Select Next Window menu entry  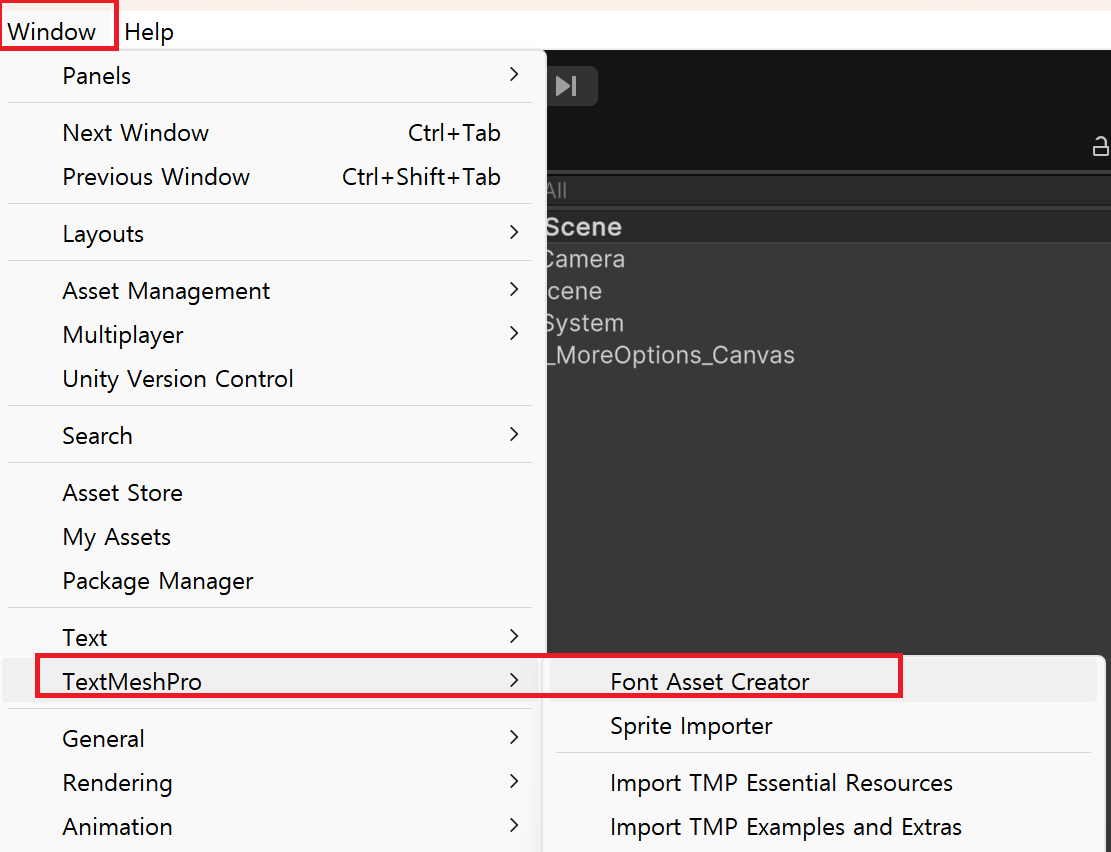[x=270, y=133]
